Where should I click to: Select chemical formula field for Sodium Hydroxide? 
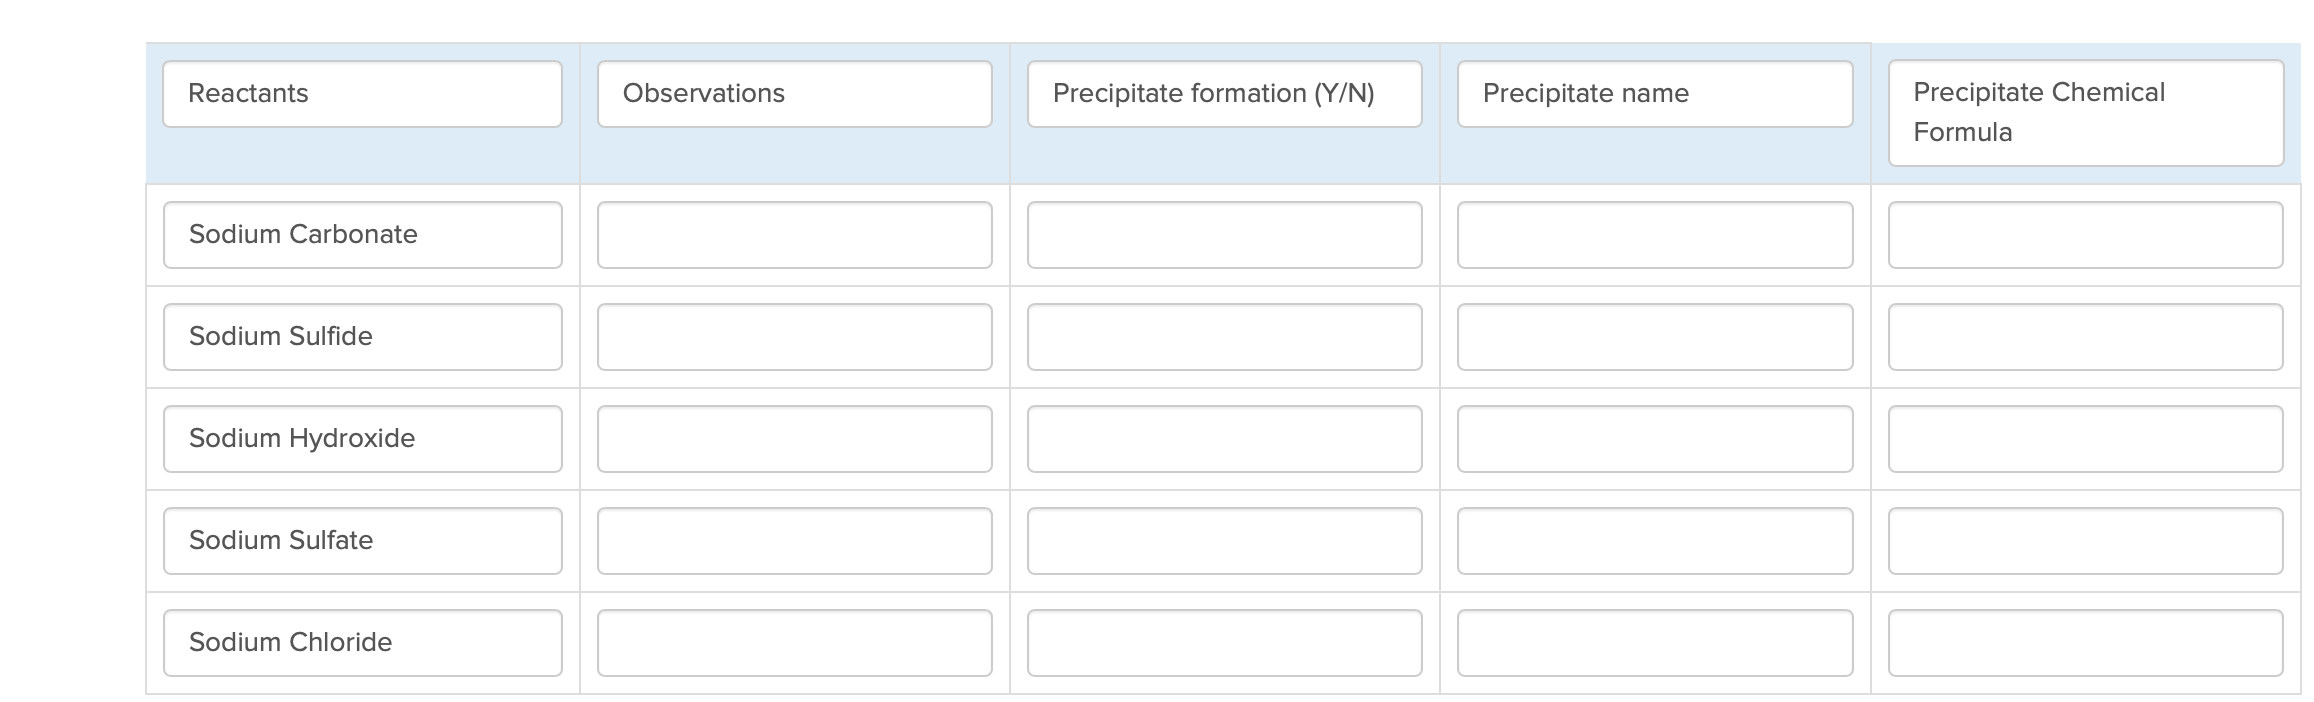[x=2085, y=439]
